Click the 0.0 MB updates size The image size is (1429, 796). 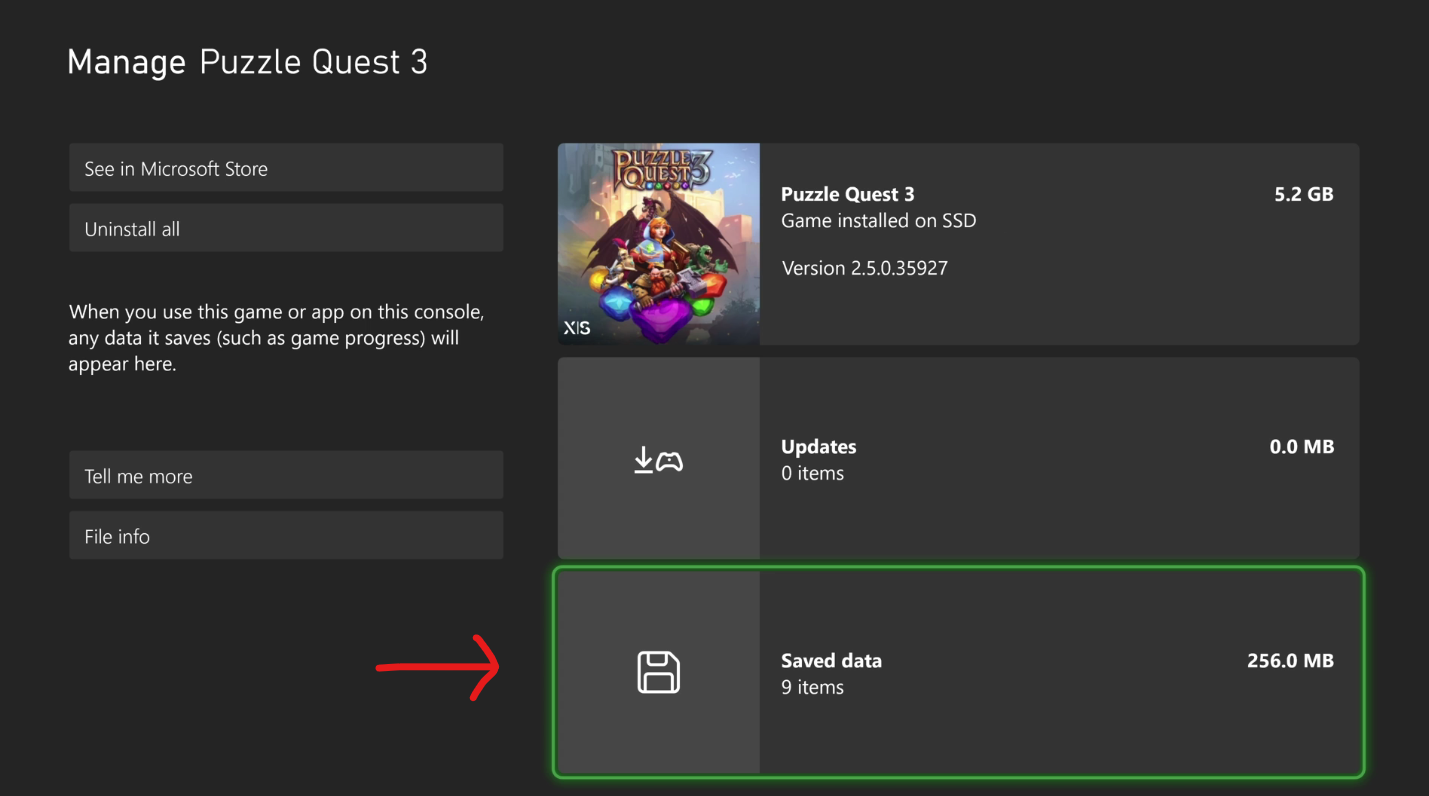(x=1302, y=446)
